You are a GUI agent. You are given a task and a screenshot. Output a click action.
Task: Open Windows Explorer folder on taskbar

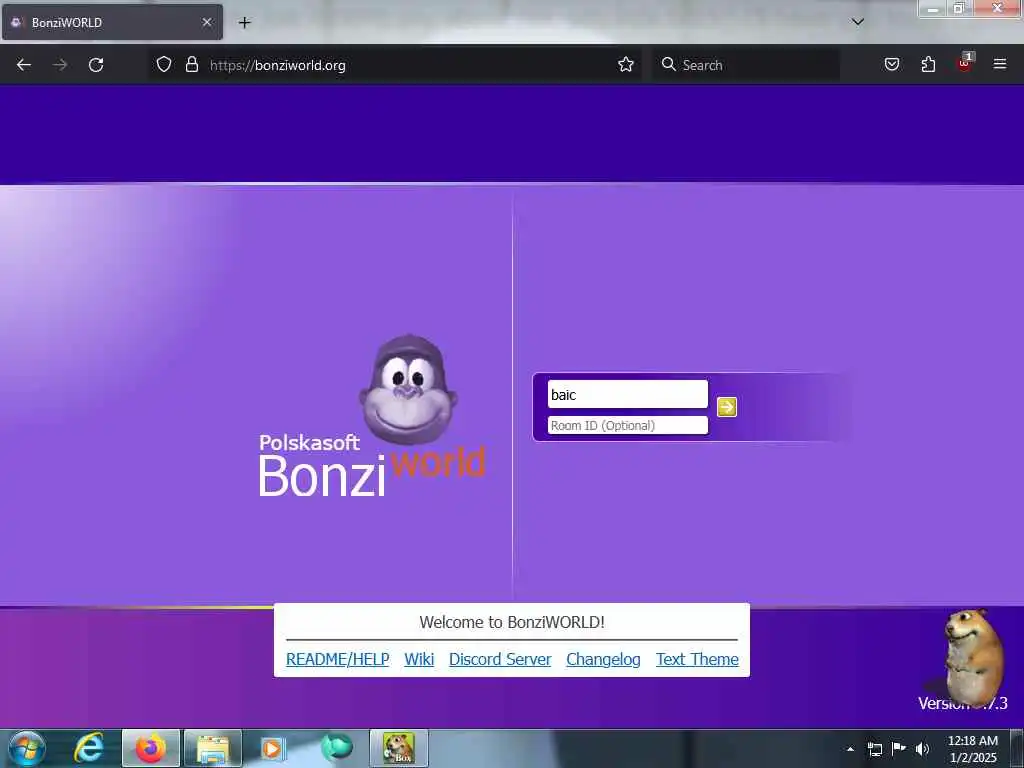point(213,748)
